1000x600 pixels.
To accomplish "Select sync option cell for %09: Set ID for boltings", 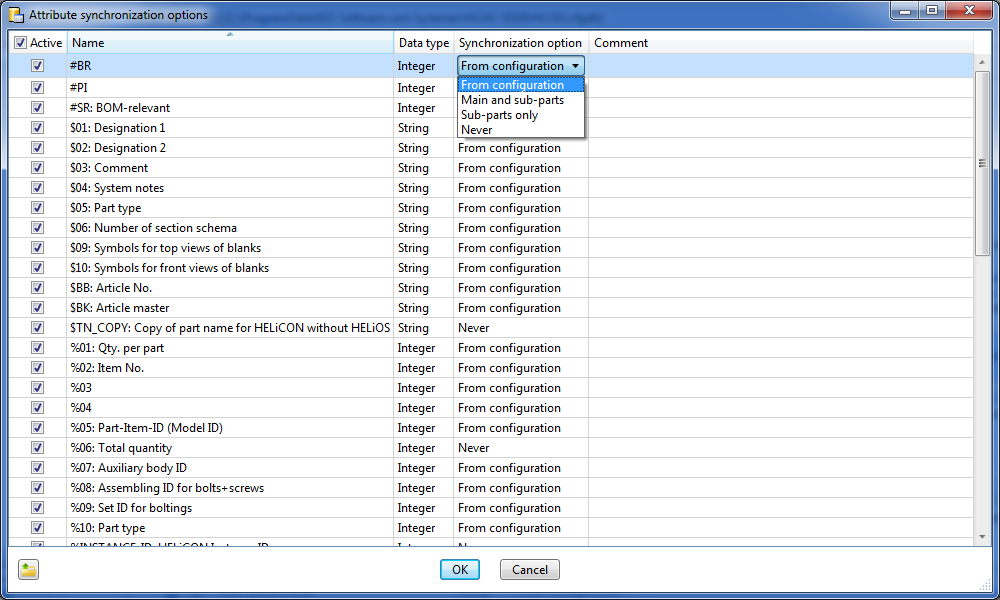I will click(520, 508).
